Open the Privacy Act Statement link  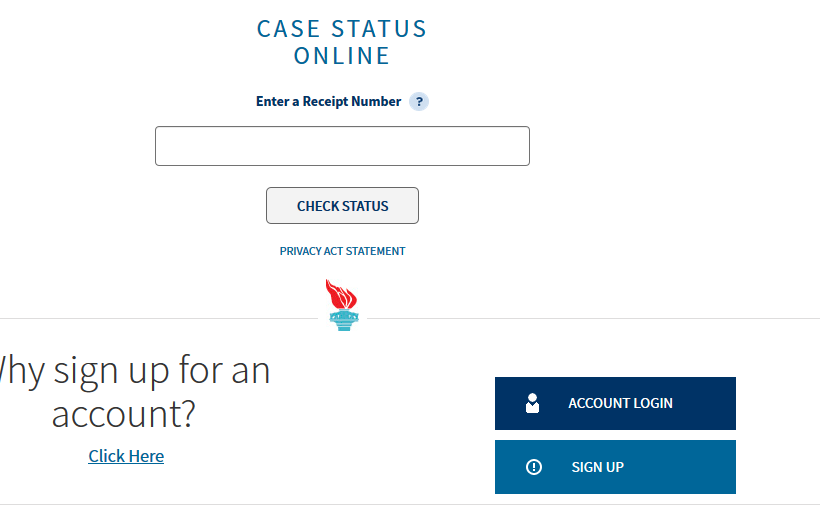[343, 251]
